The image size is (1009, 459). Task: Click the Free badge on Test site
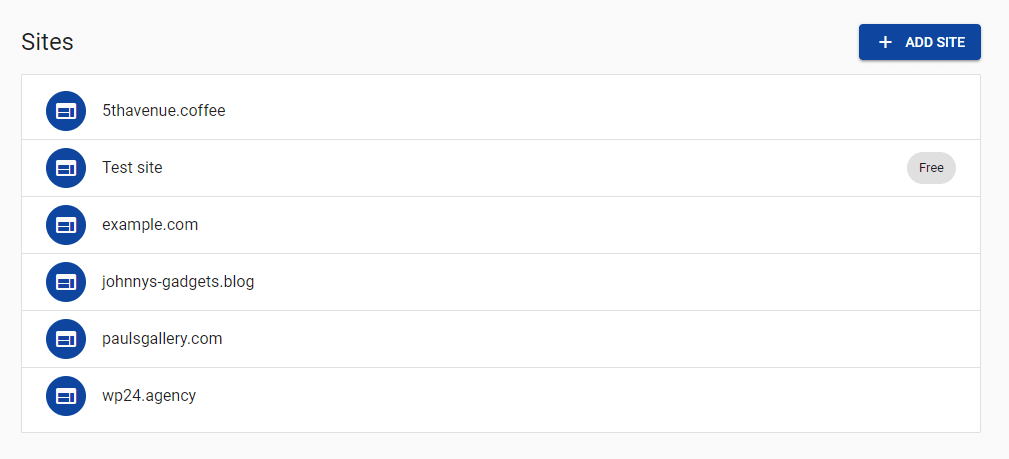(931, 168)
